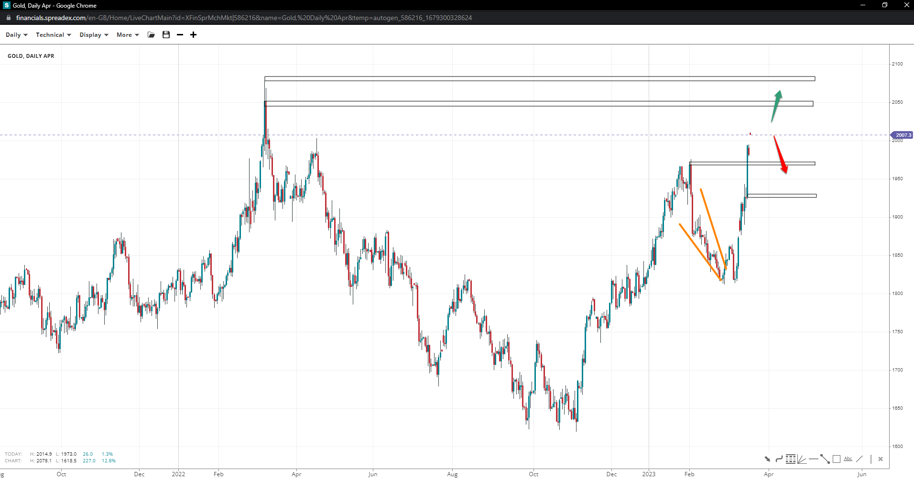Zoom in using the plus icon

(x=193, y=35)
